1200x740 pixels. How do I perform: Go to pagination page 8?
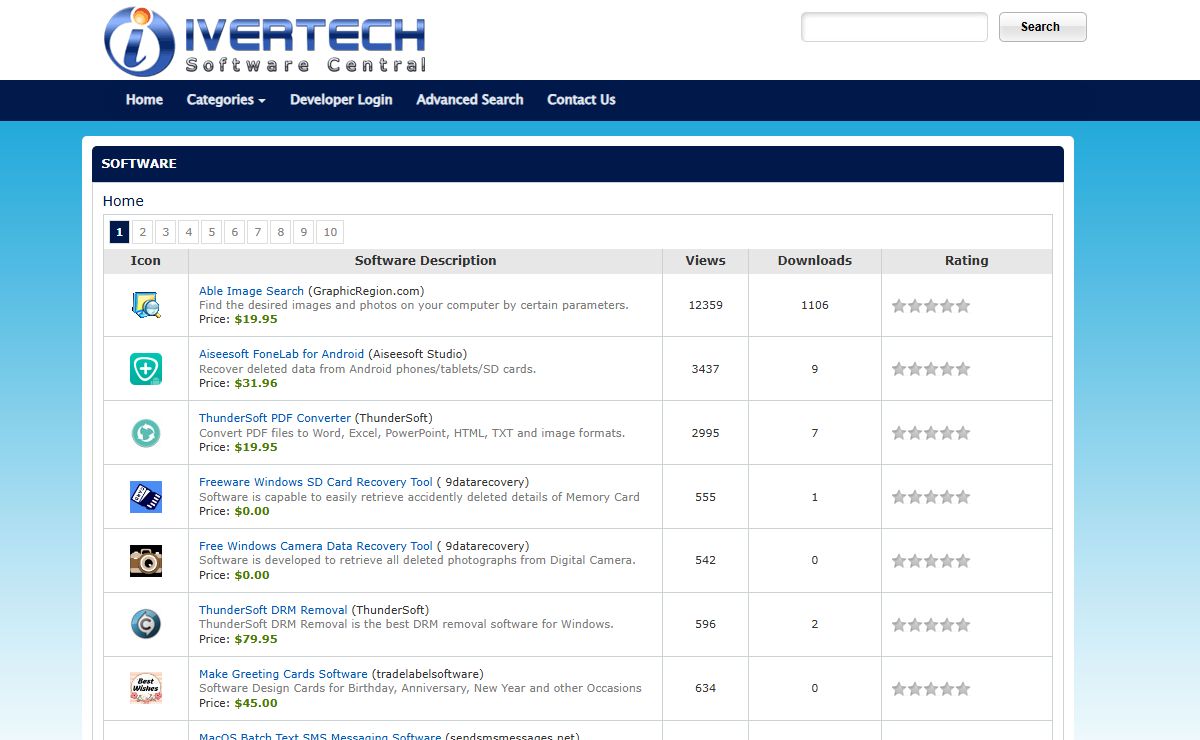tap(281, 232)
